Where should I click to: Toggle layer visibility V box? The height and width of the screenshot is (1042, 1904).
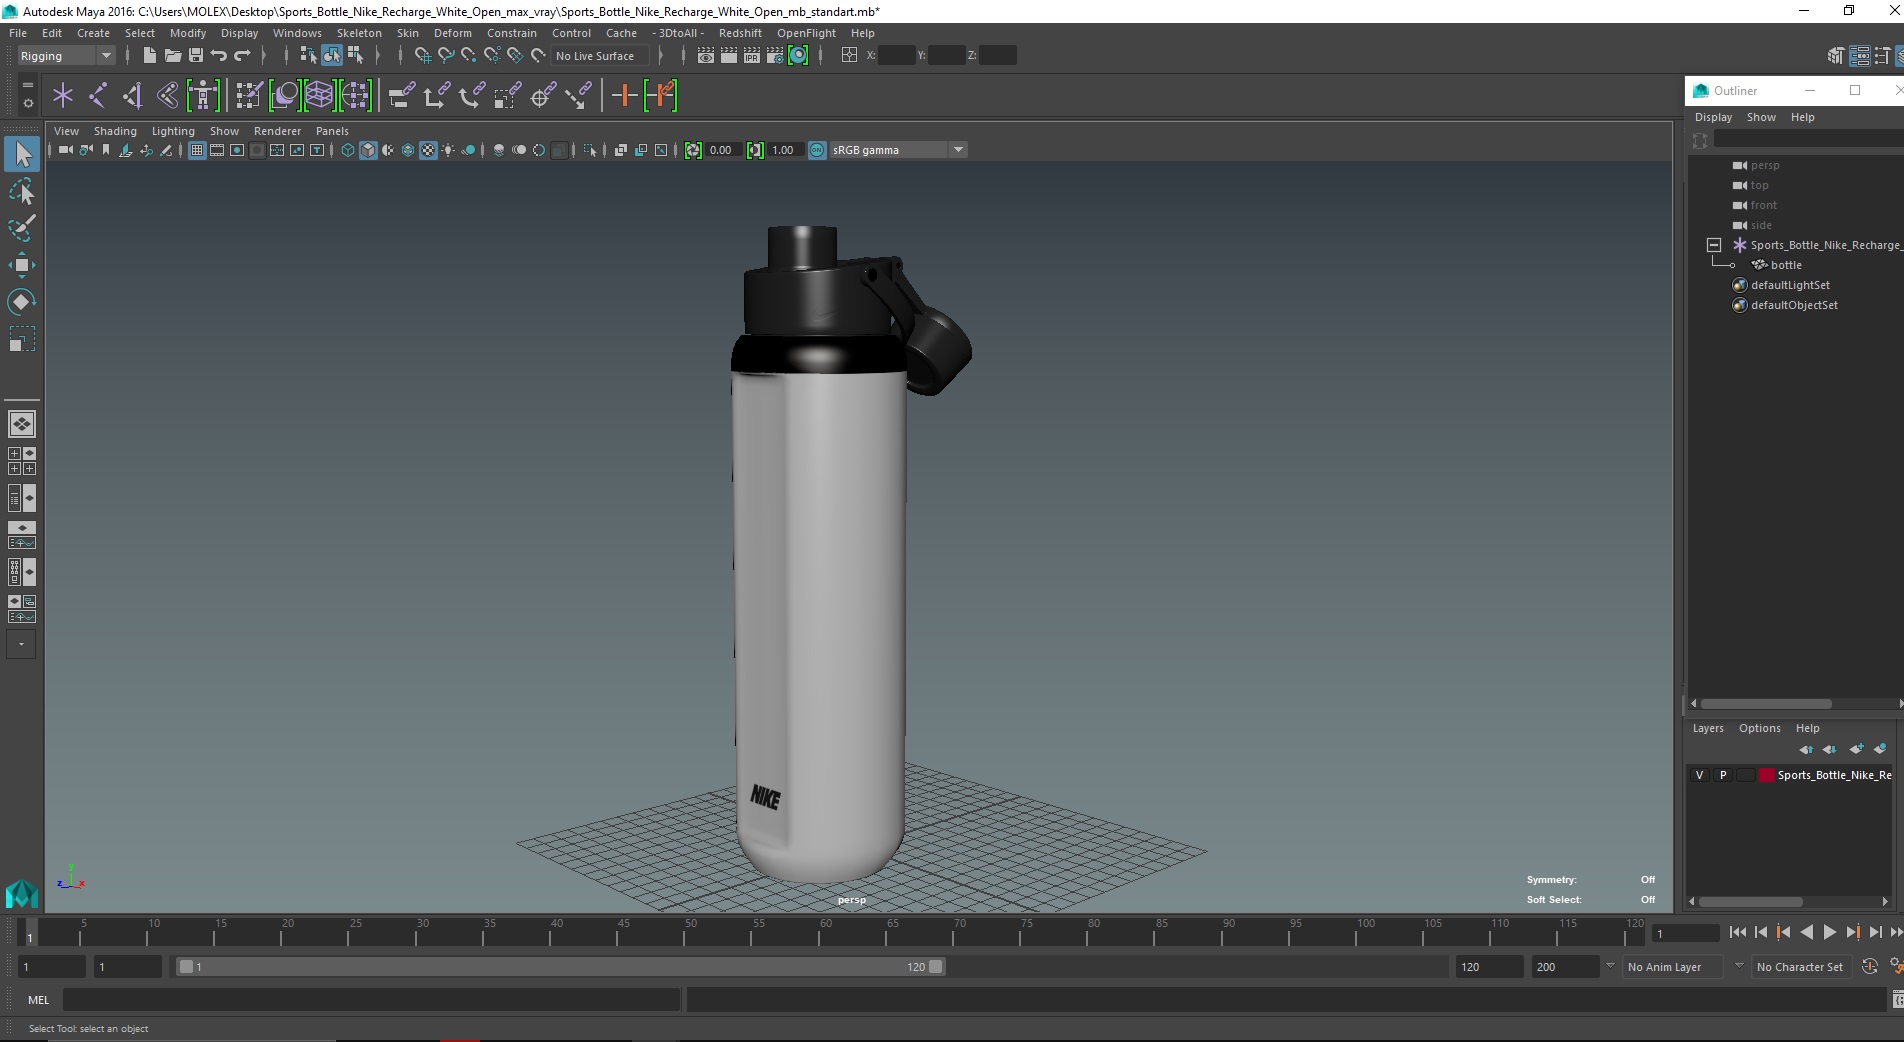(x=1699, y=775)
